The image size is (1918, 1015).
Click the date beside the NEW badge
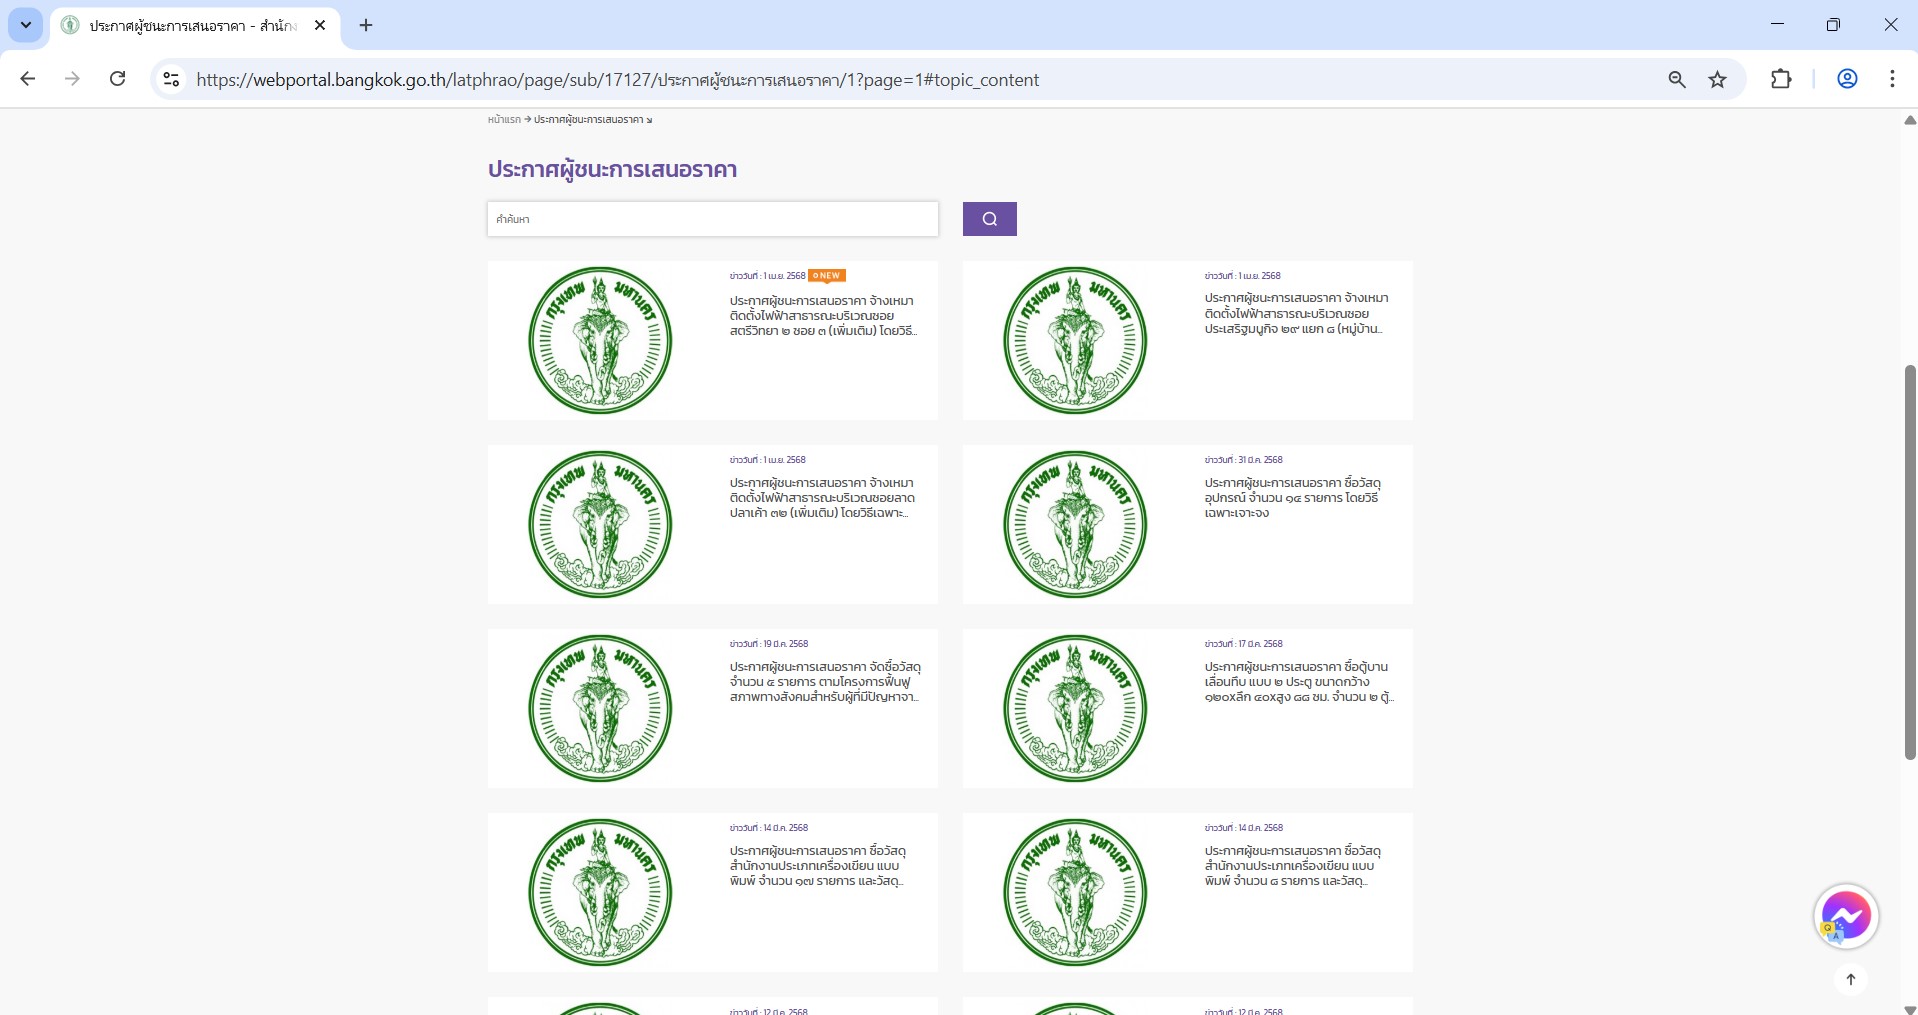(767, 276)
